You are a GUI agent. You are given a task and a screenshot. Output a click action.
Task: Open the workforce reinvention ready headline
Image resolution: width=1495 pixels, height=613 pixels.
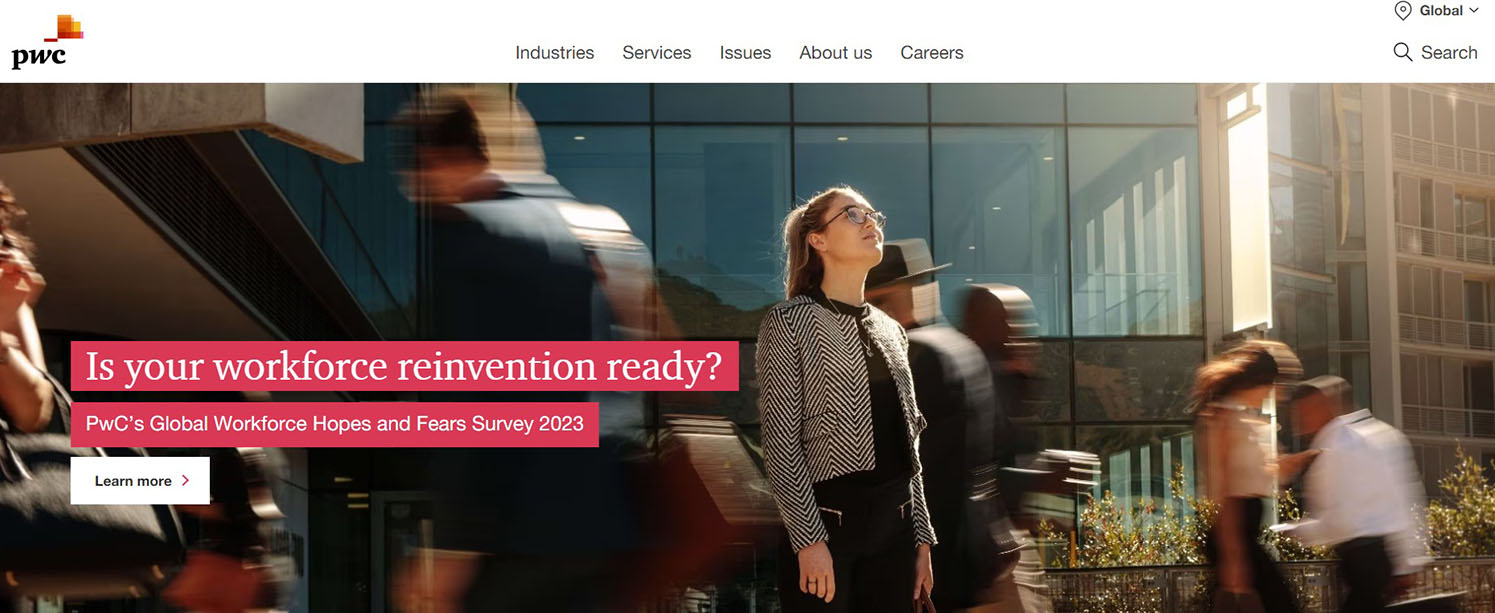point(404,366)
